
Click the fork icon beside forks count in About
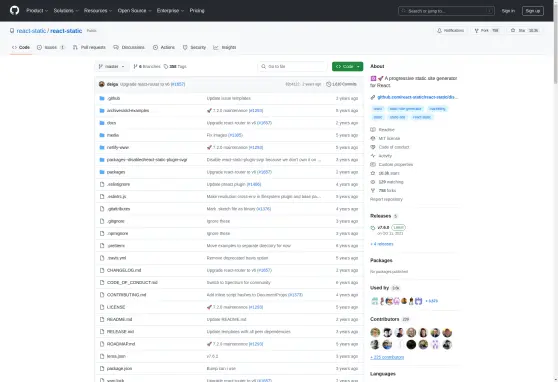click(x=373, y=190)
